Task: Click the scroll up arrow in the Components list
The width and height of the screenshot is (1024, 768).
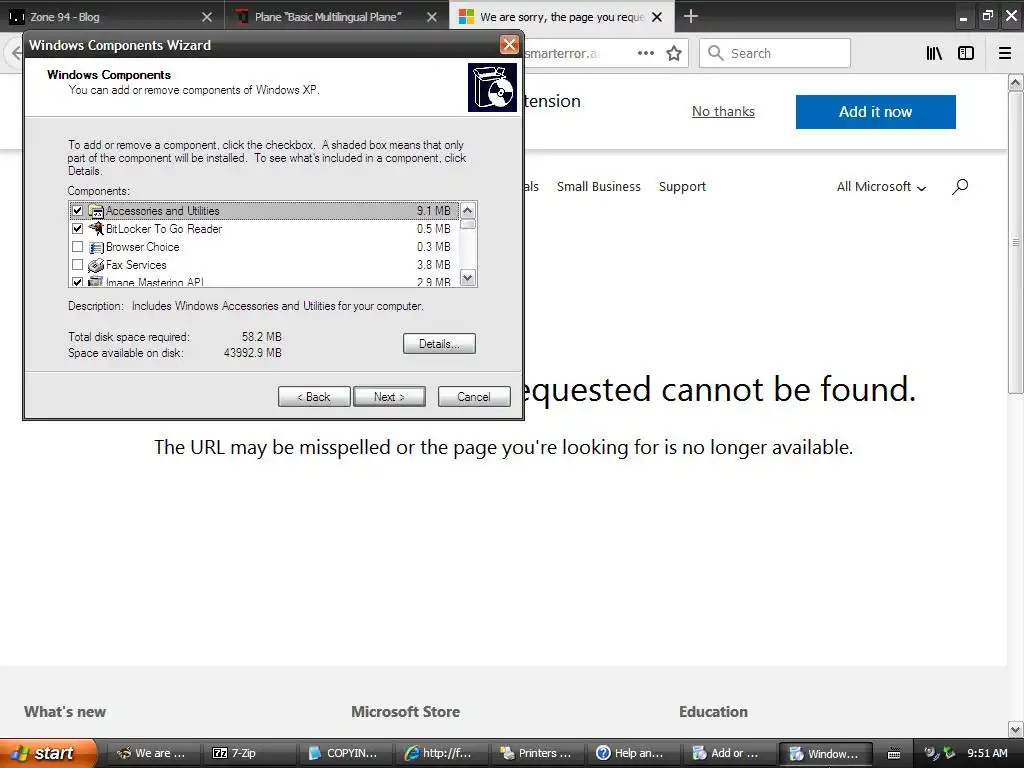Action: 468,210
